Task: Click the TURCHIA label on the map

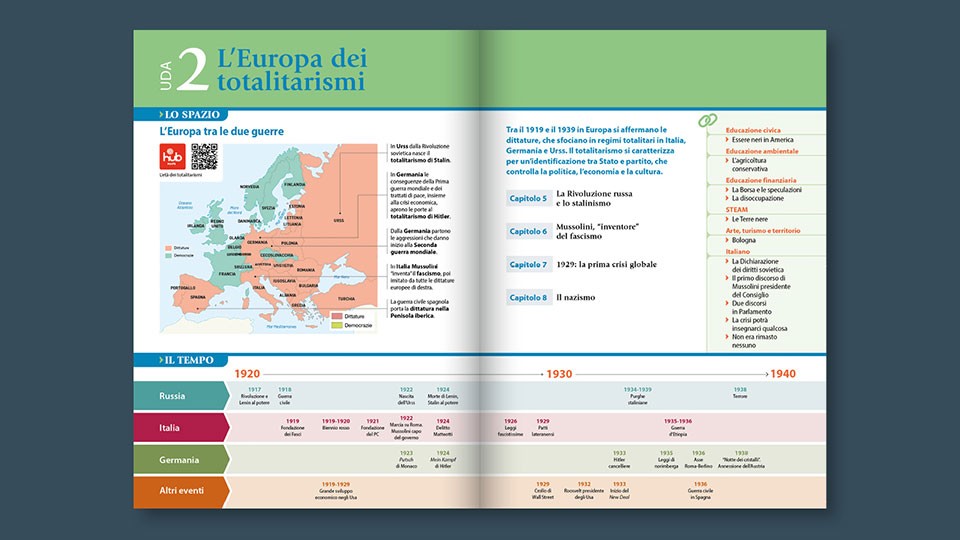Action: 346,299
